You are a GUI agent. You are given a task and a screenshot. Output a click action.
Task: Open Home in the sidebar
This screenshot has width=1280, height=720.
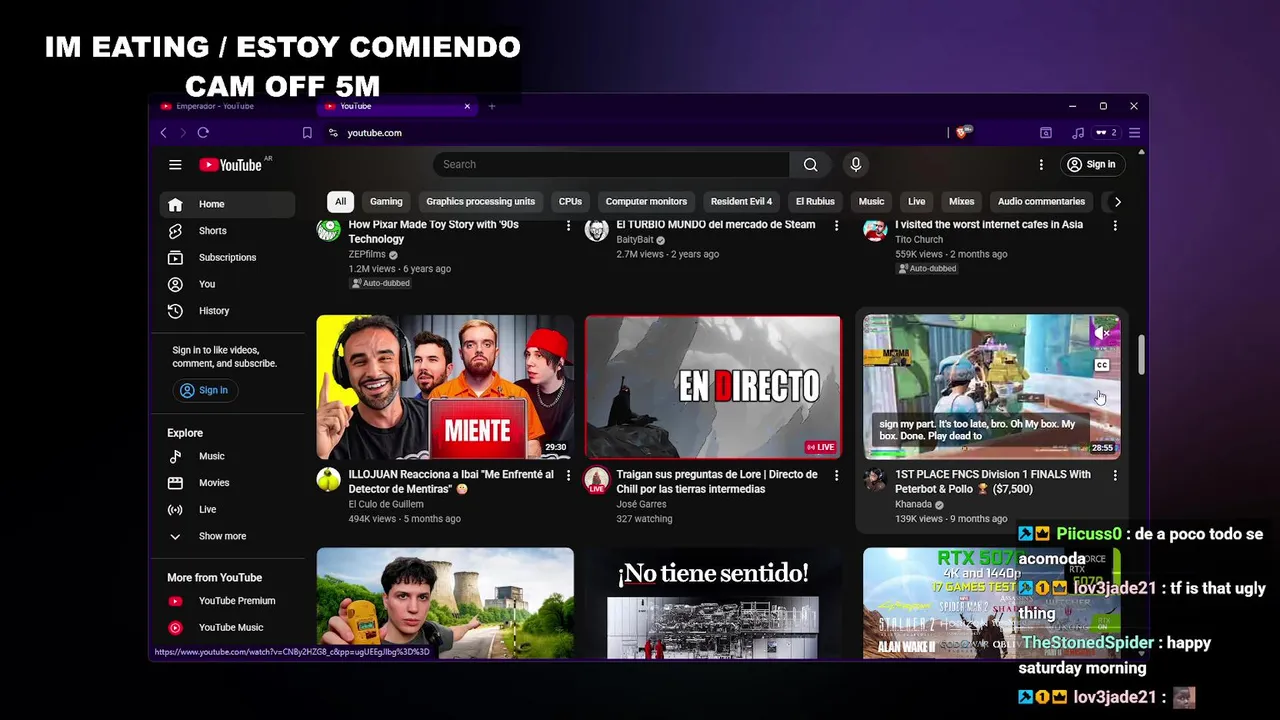227,204
